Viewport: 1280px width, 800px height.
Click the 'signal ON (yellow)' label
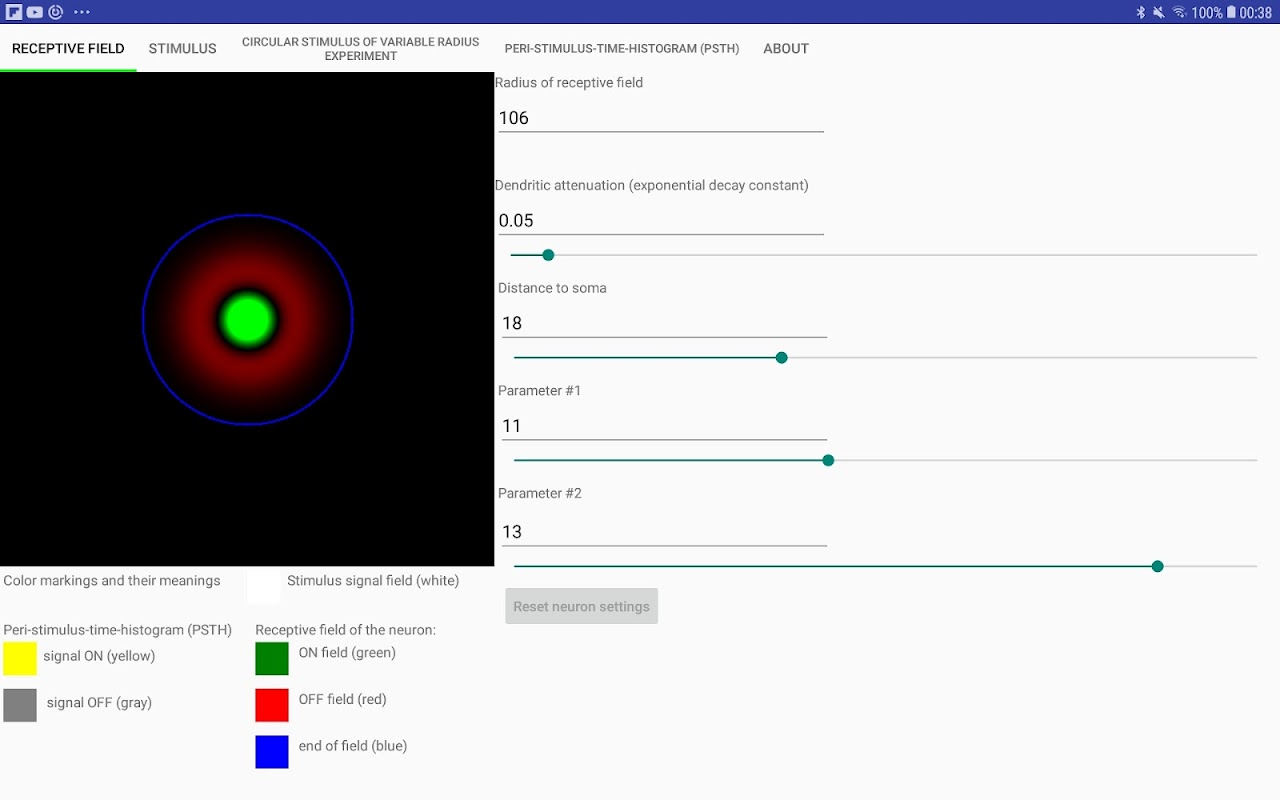(x=99, y=656)
